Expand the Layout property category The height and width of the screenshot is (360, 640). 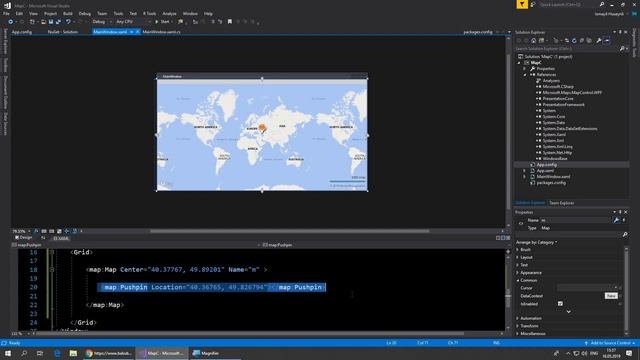[518, 257]
